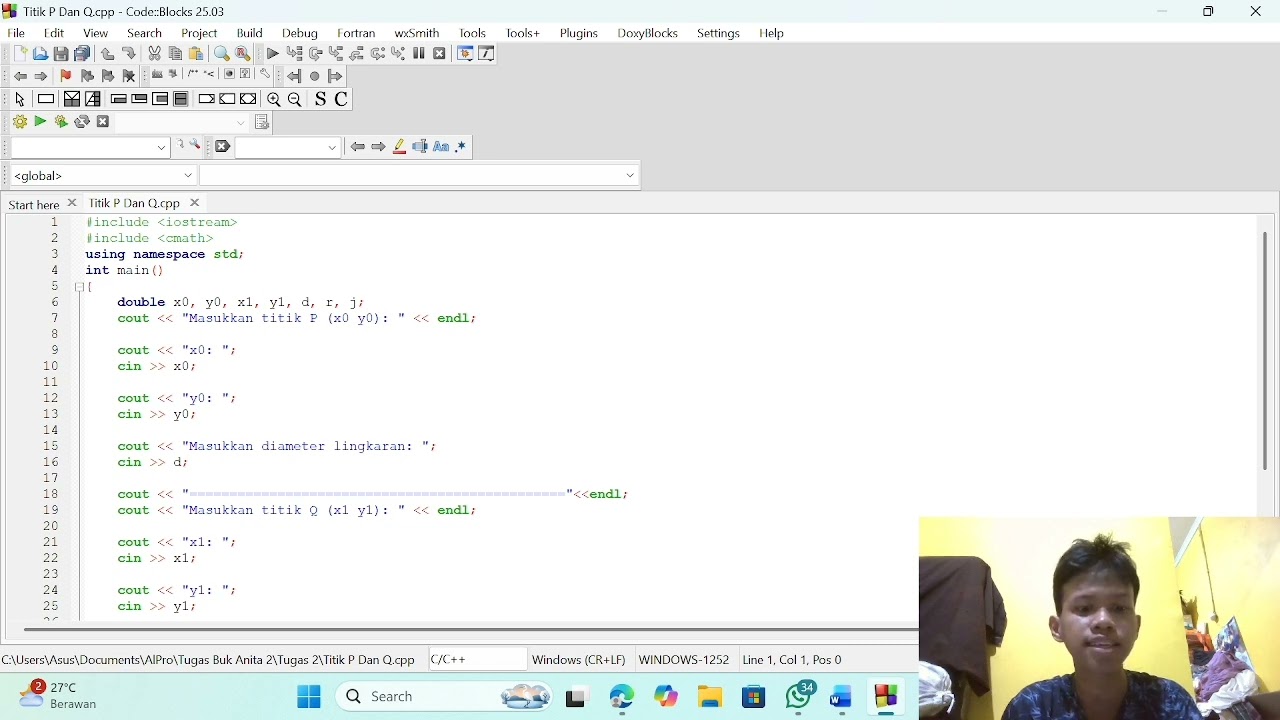Click taskbar Search box

(x=446, y=697)
